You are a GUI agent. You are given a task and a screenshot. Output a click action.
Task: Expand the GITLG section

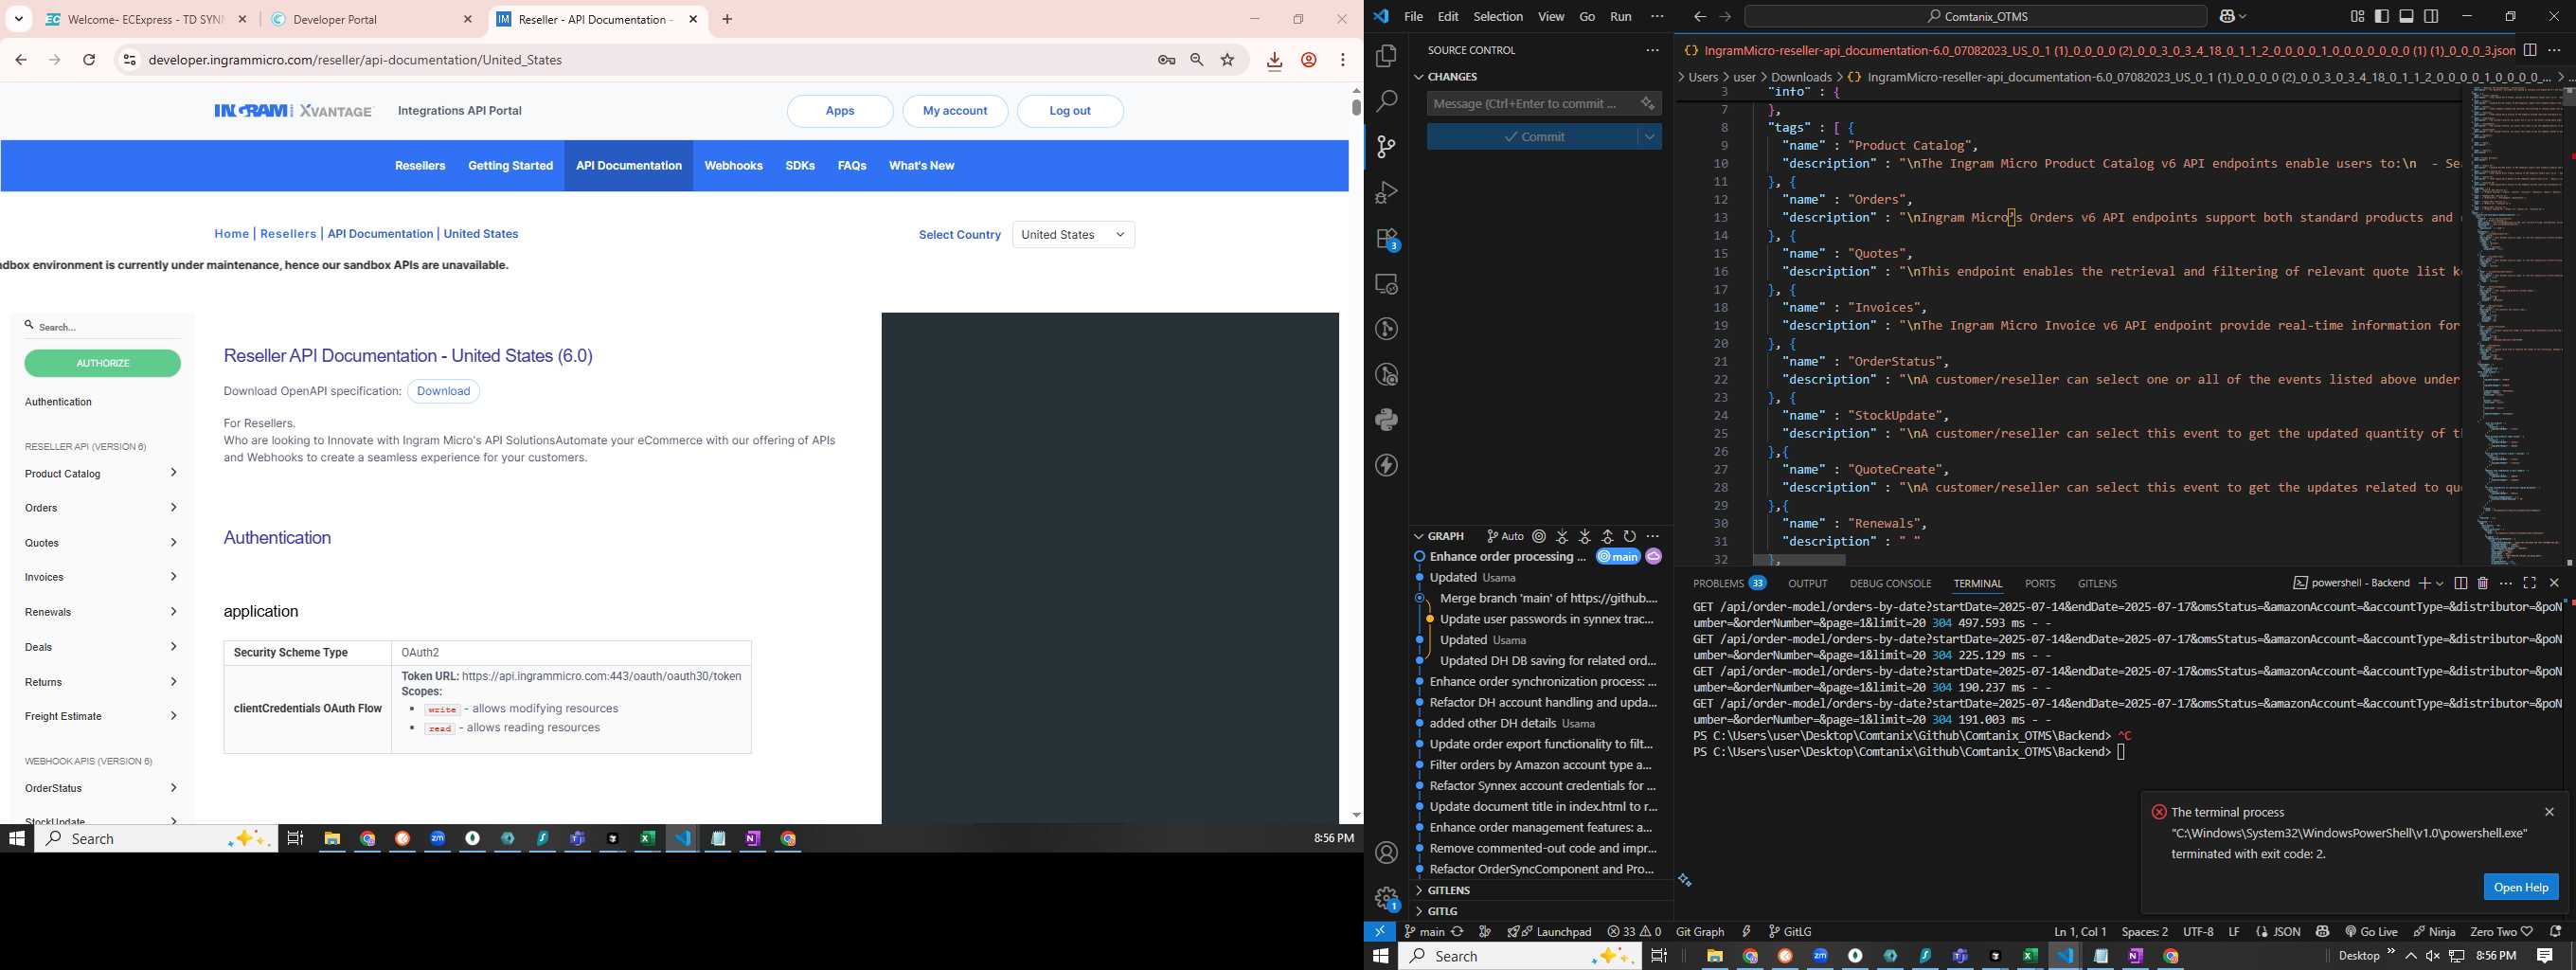1435,911
